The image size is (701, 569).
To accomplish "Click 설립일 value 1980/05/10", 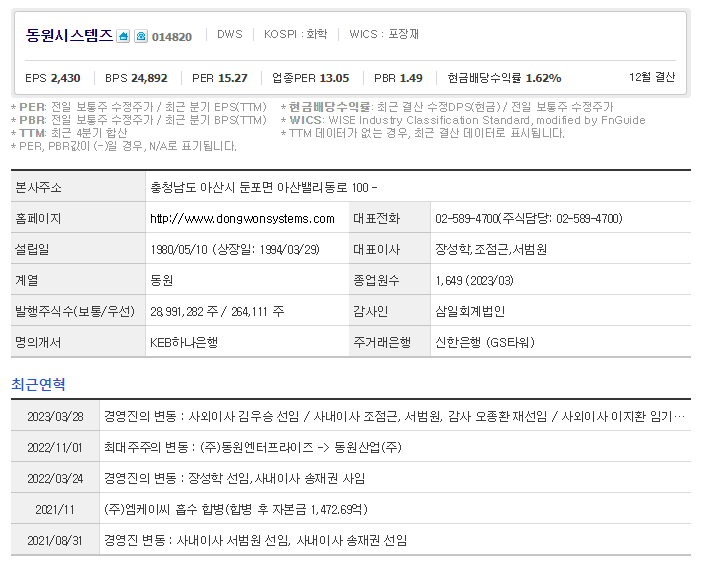I will pos(179,249).
